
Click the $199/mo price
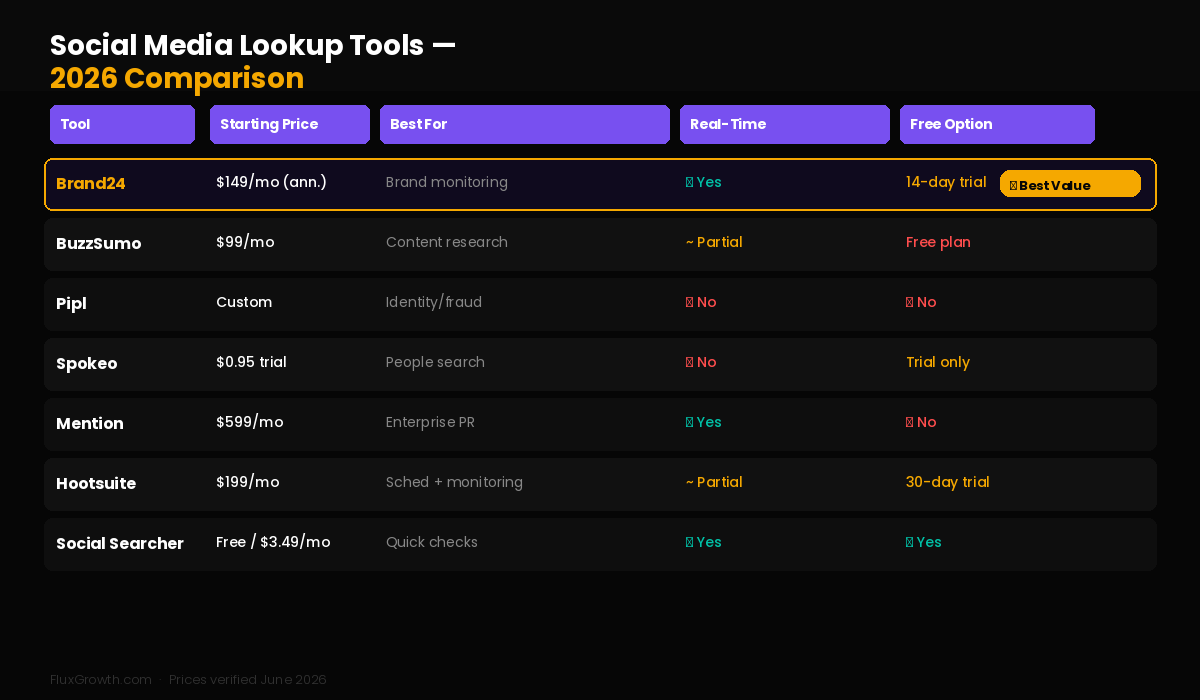pyautogui.click(x=248, y=482)
